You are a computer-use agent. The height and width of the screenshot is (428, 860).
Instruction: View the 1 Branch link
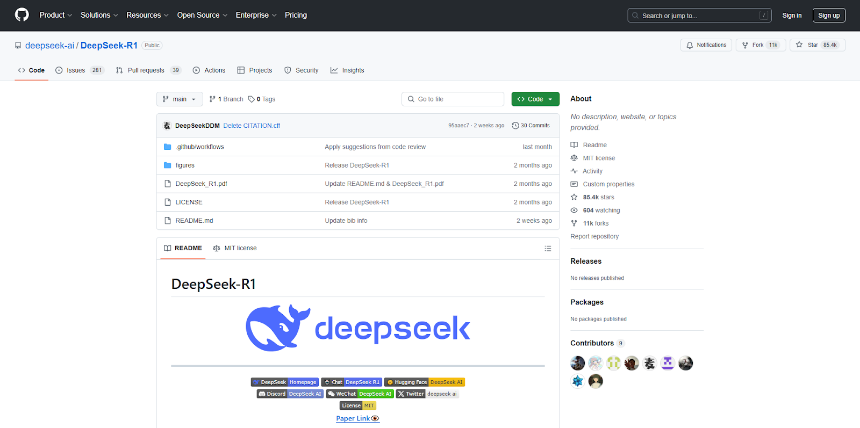point(226,99)
